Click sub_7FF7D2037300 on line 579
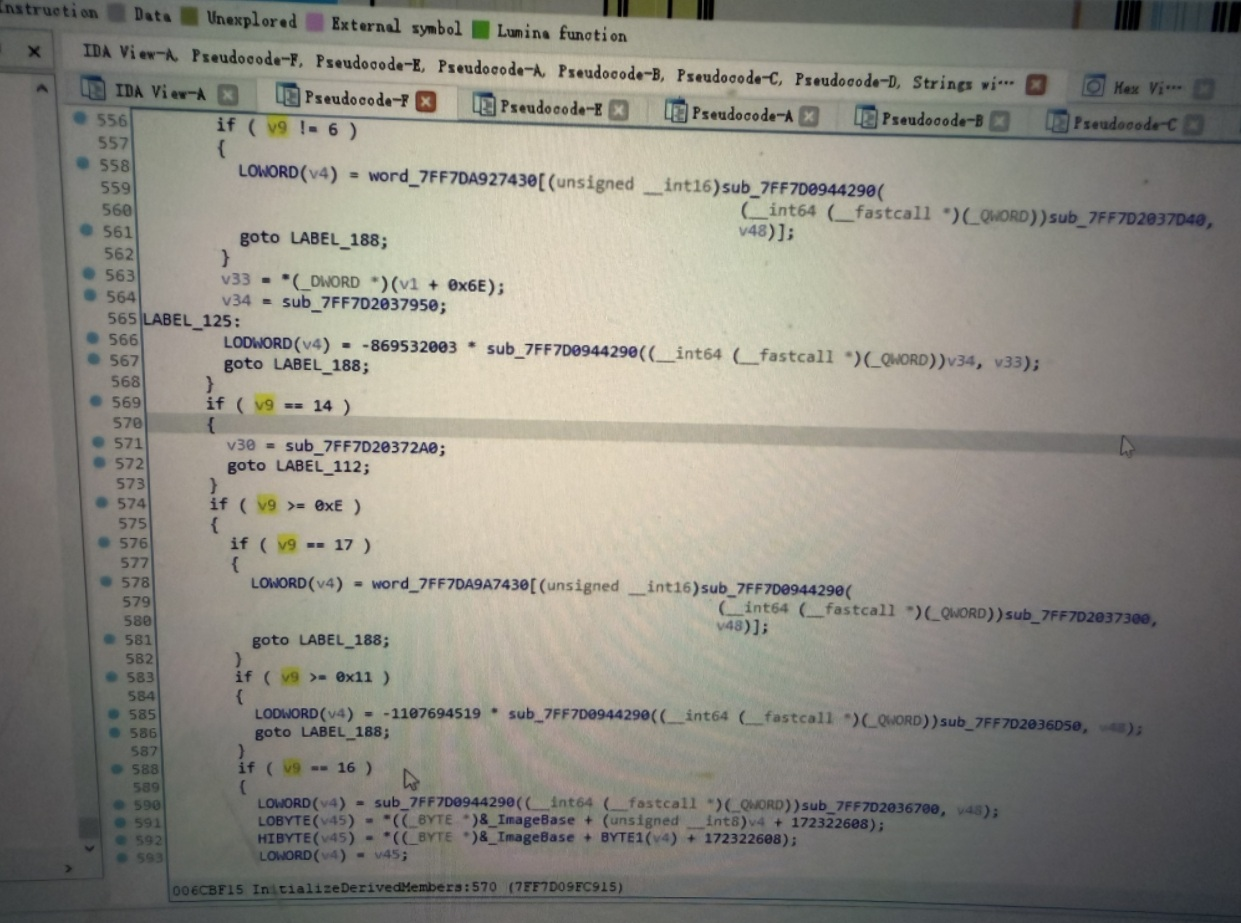 tap(1079, 617)
